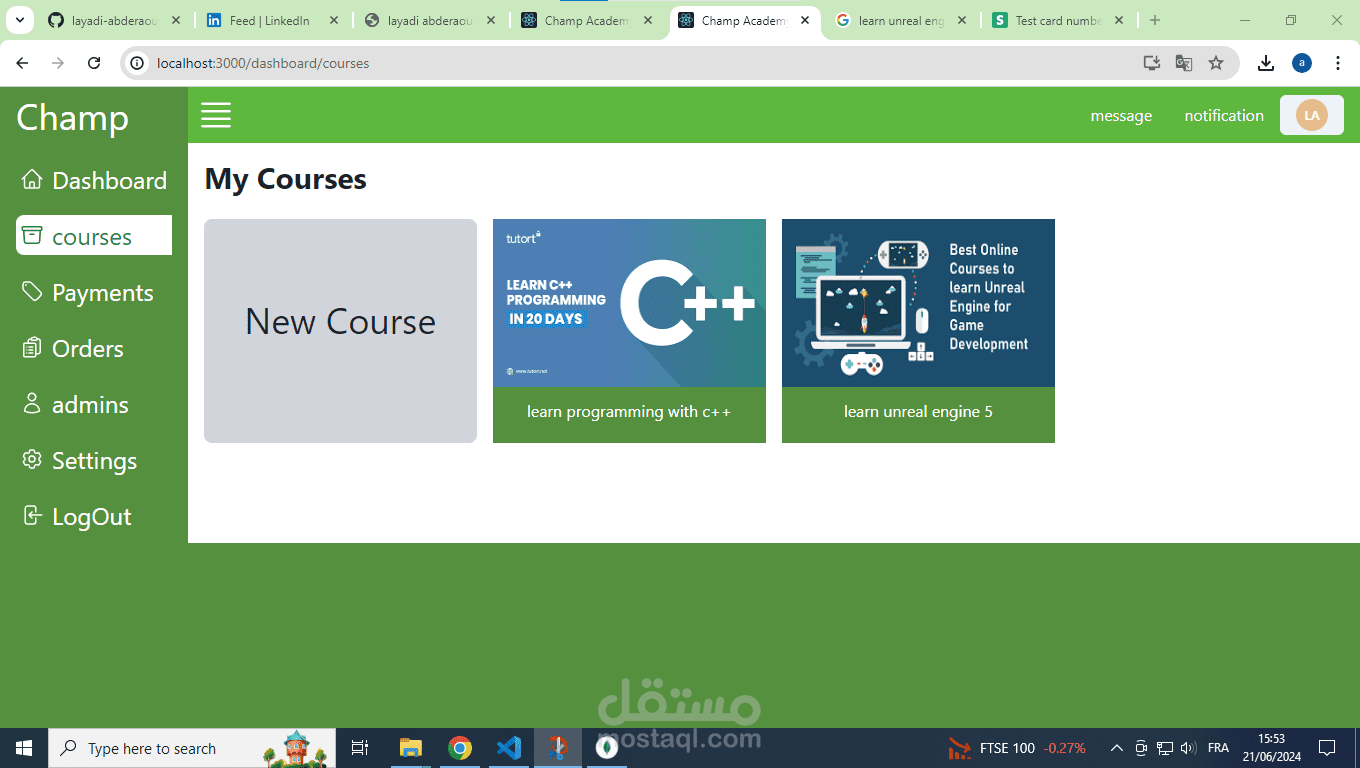Click the Payments tag icon
The width and height of the screenshot is (1360, 768).
32,292
